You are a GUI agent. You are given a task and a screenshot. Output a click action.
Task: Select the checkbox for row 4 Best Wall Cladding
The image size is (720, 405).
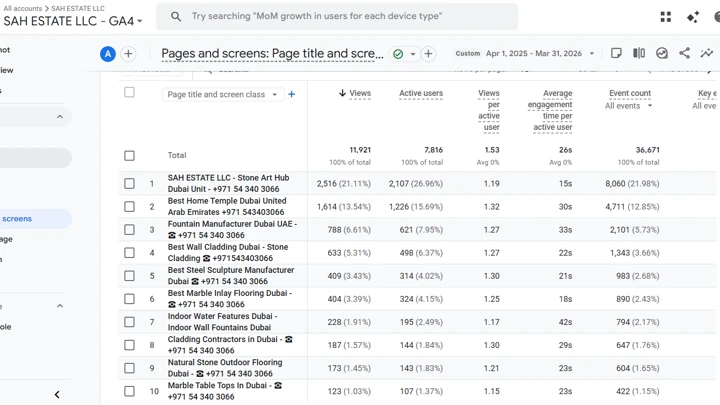coord(129,253)
